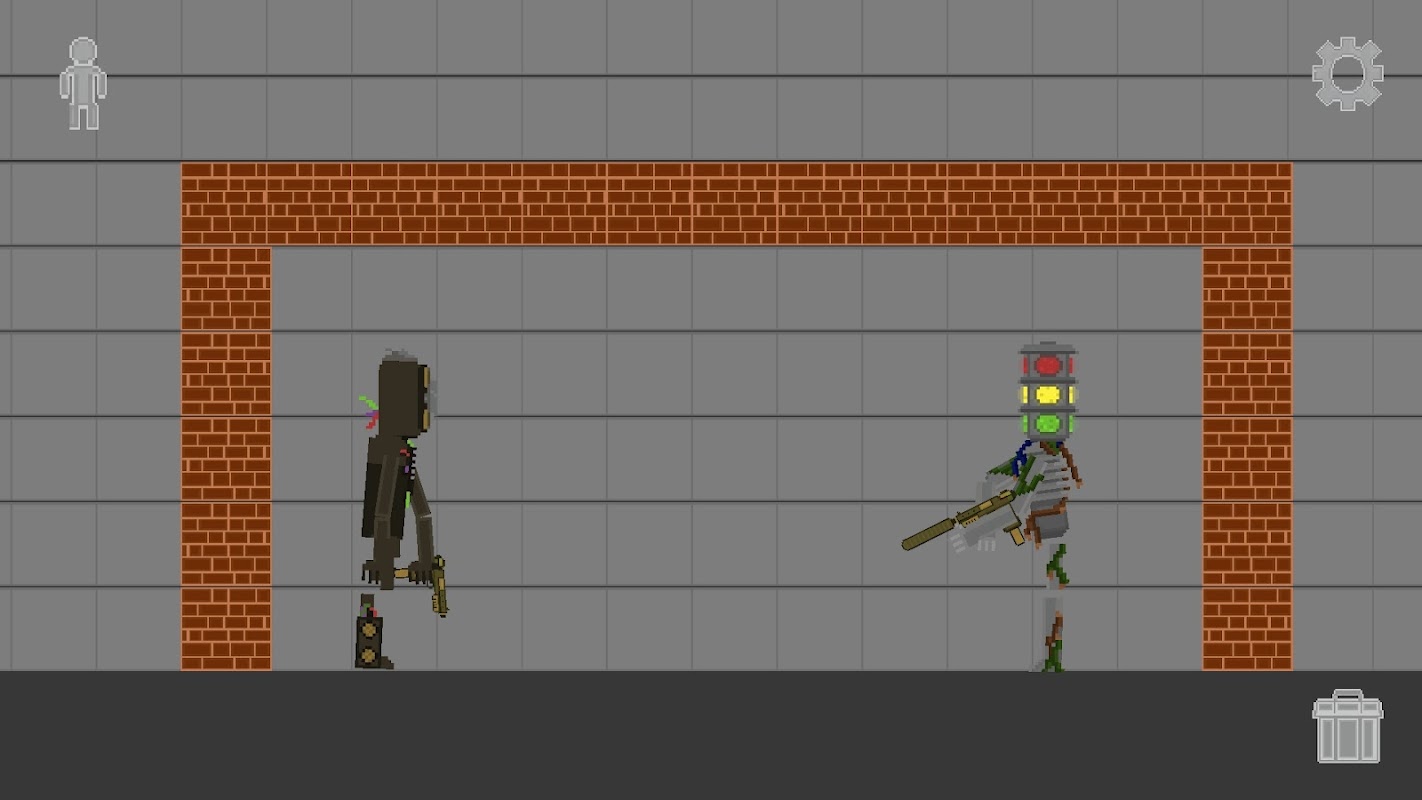Select the left brick pillar
1422x800 pixels.
[226, 458]
